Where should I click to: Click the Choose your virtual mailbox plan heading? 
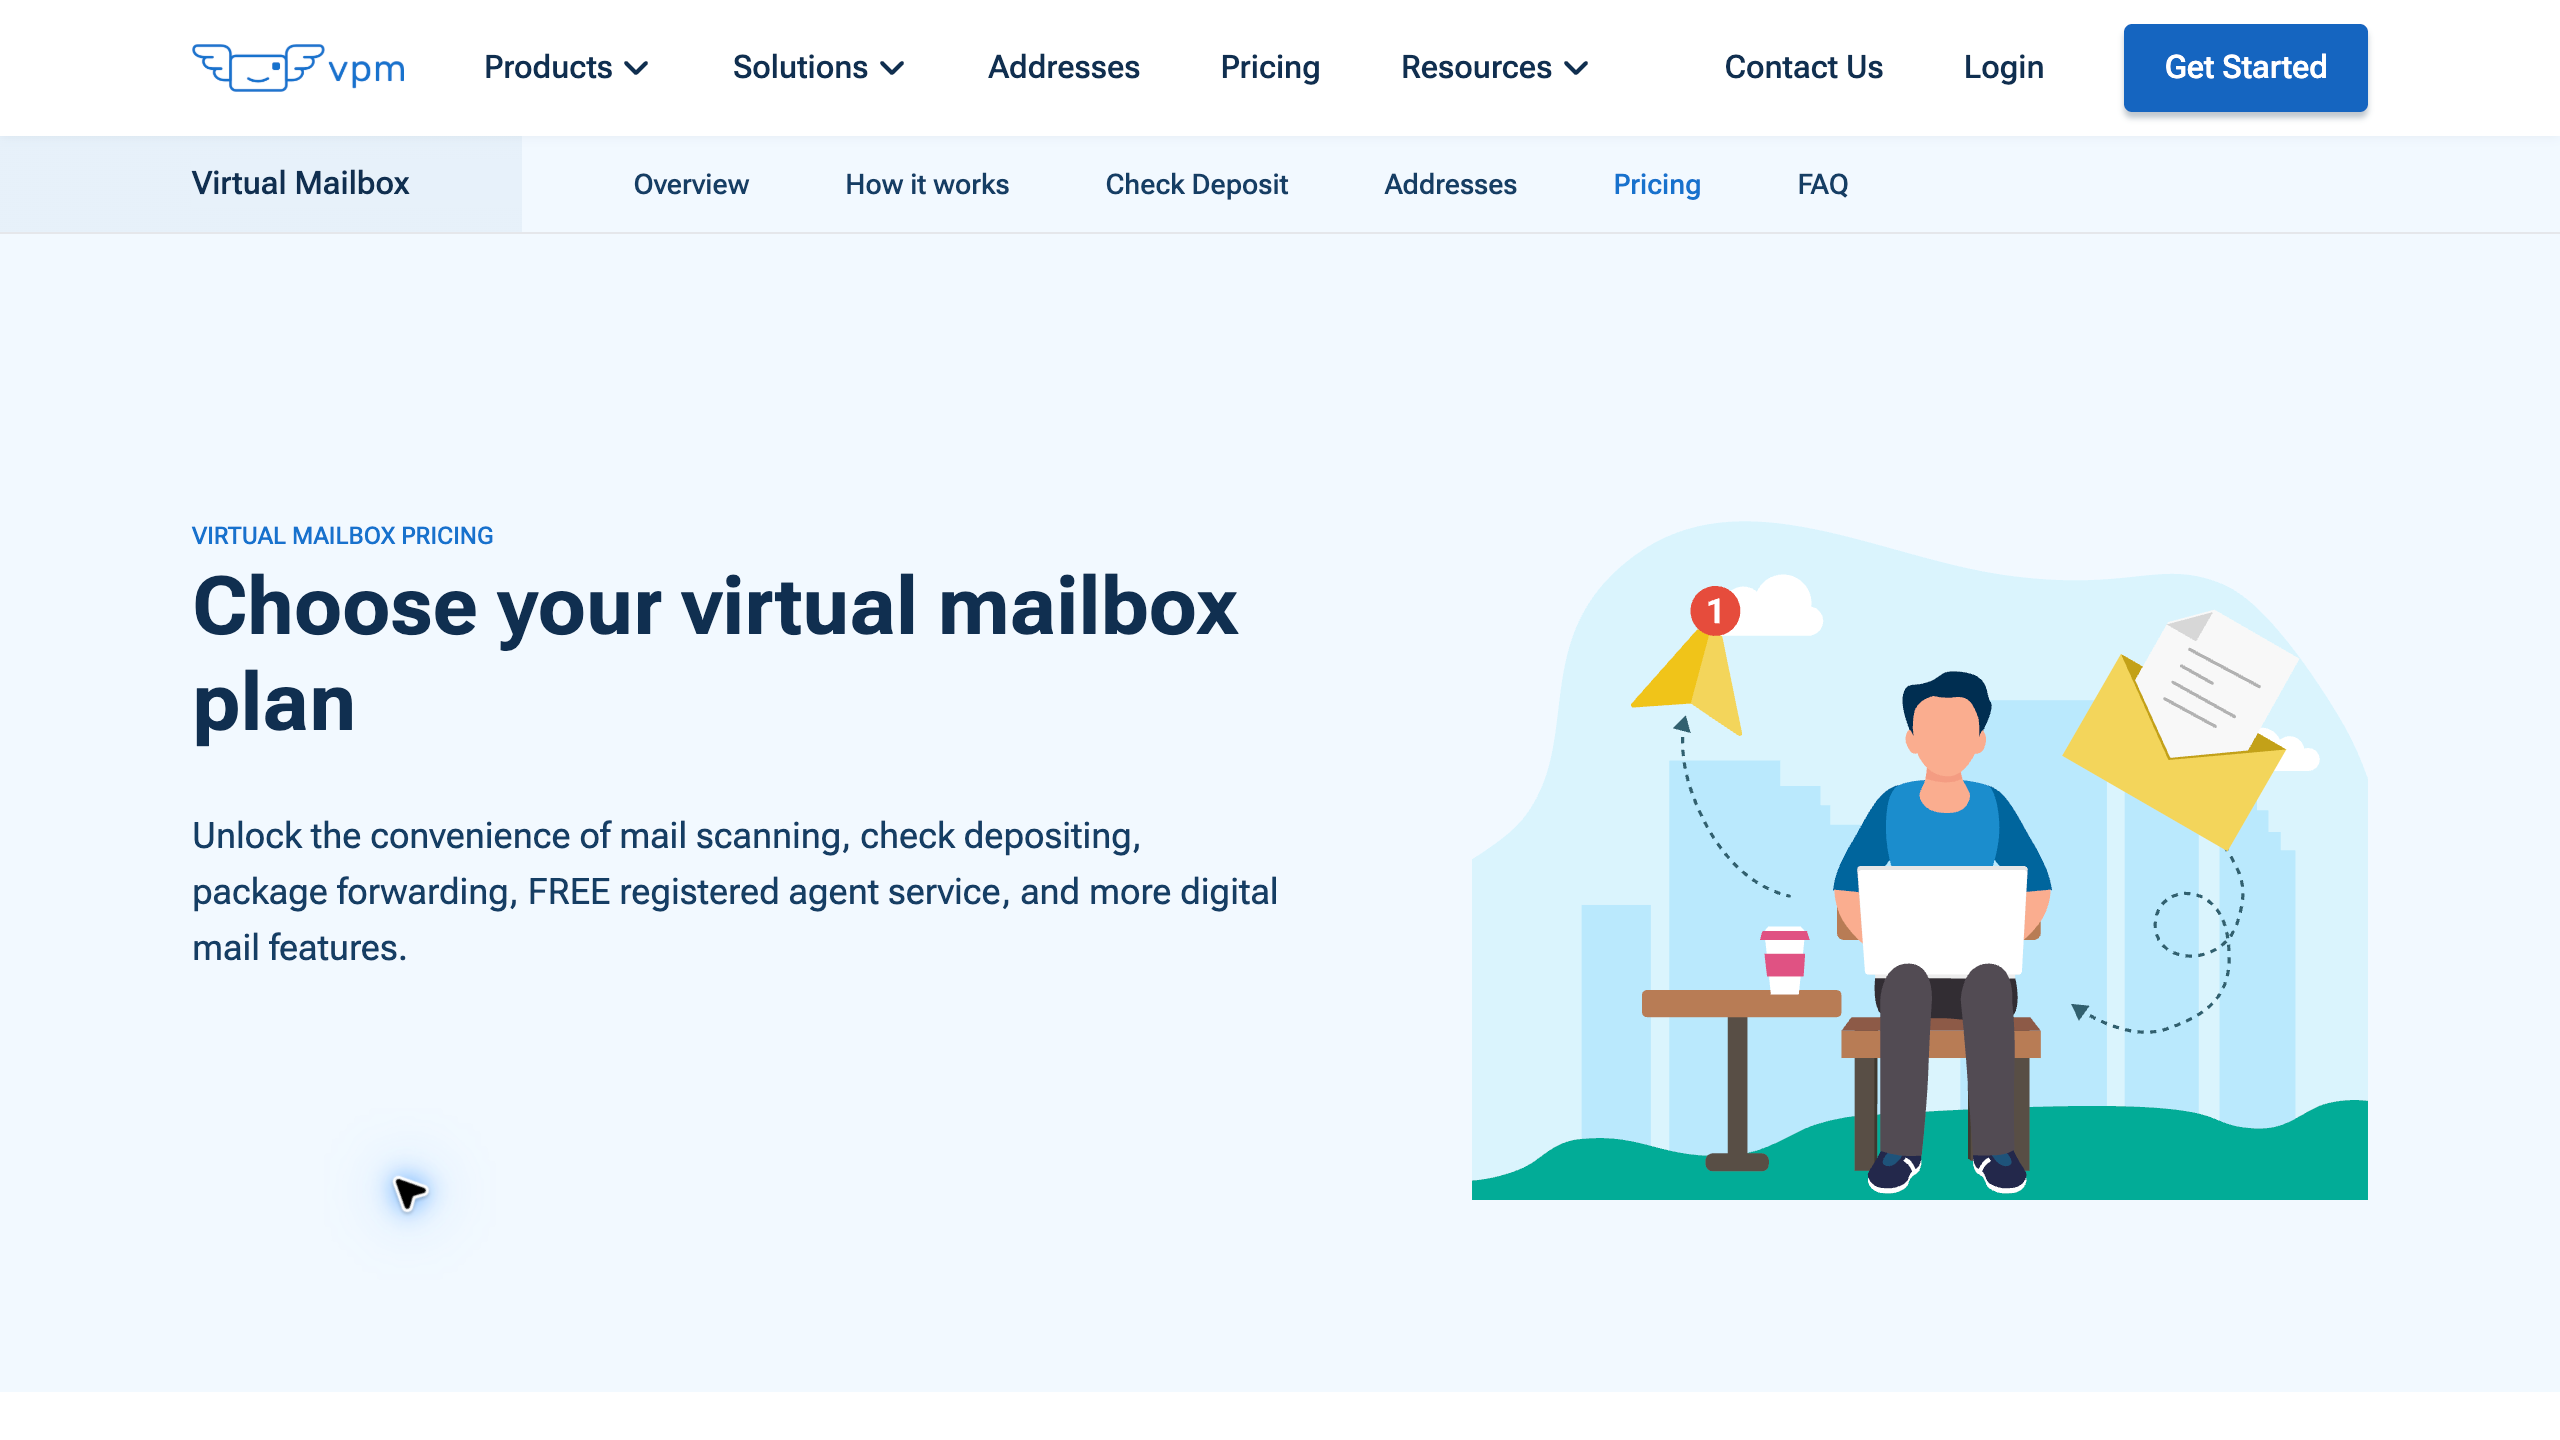(715, 655)
